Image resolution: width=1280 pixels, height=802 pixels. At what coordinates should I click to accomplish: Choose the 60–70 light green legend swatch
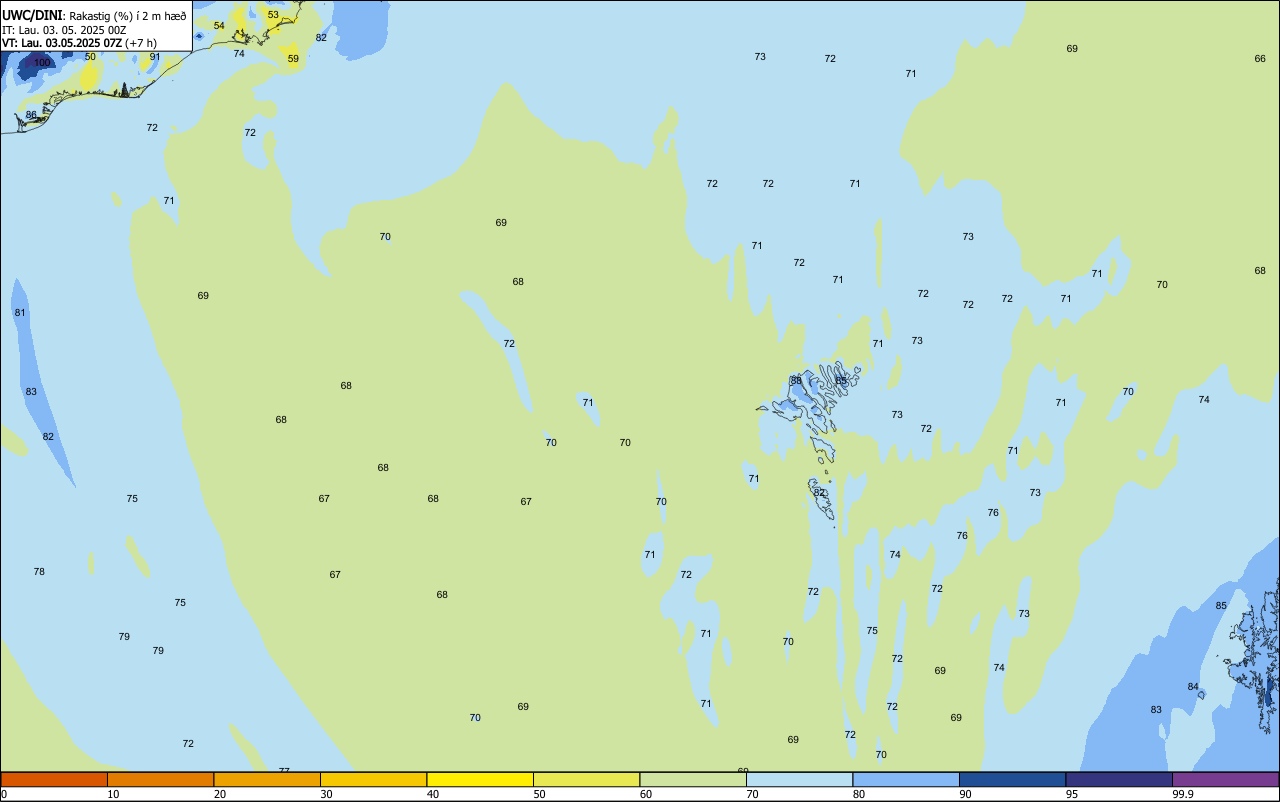point(693,779)
